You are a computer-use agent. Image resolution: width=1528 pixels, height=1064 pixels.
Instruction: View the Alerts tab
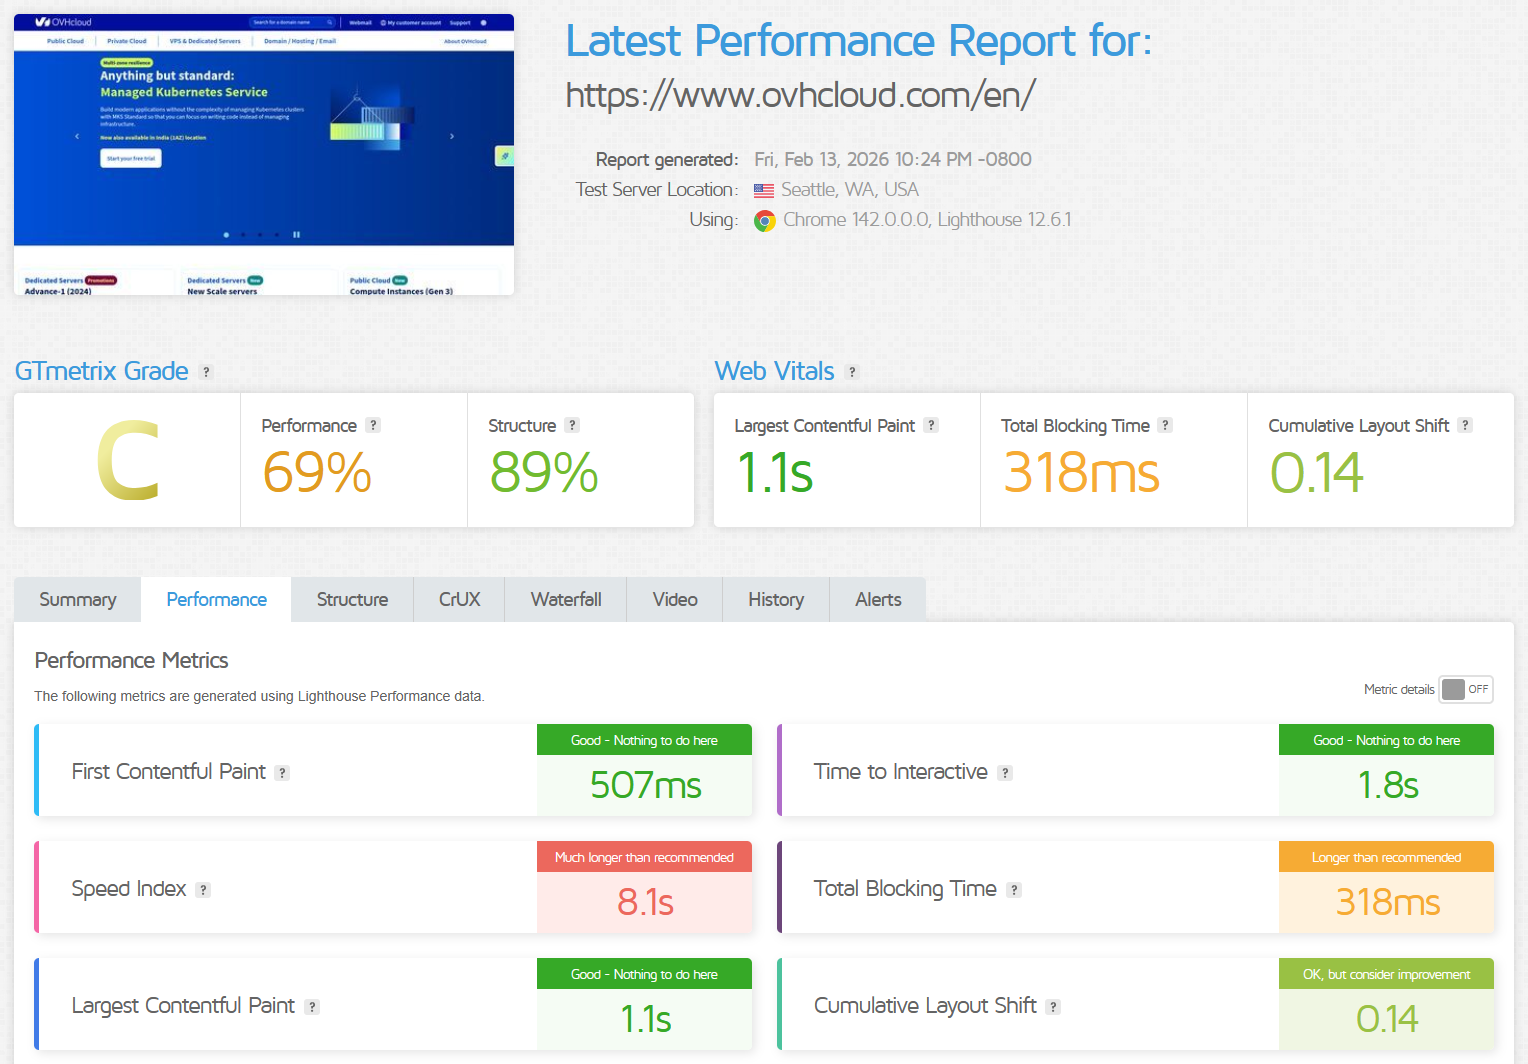(877, 599)
